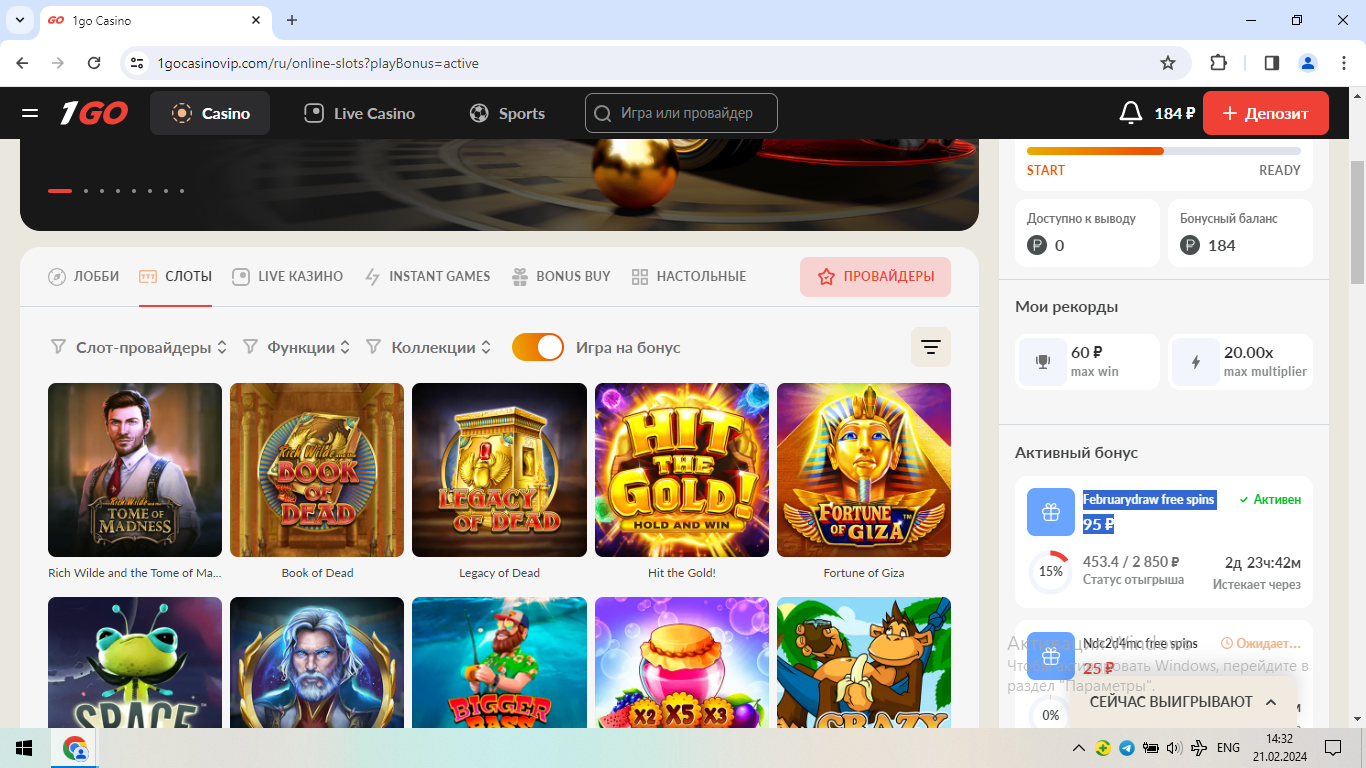This screenshot has width=1366, height=768.
Task: Switch to the Casino section
Action: click(210, 113)
